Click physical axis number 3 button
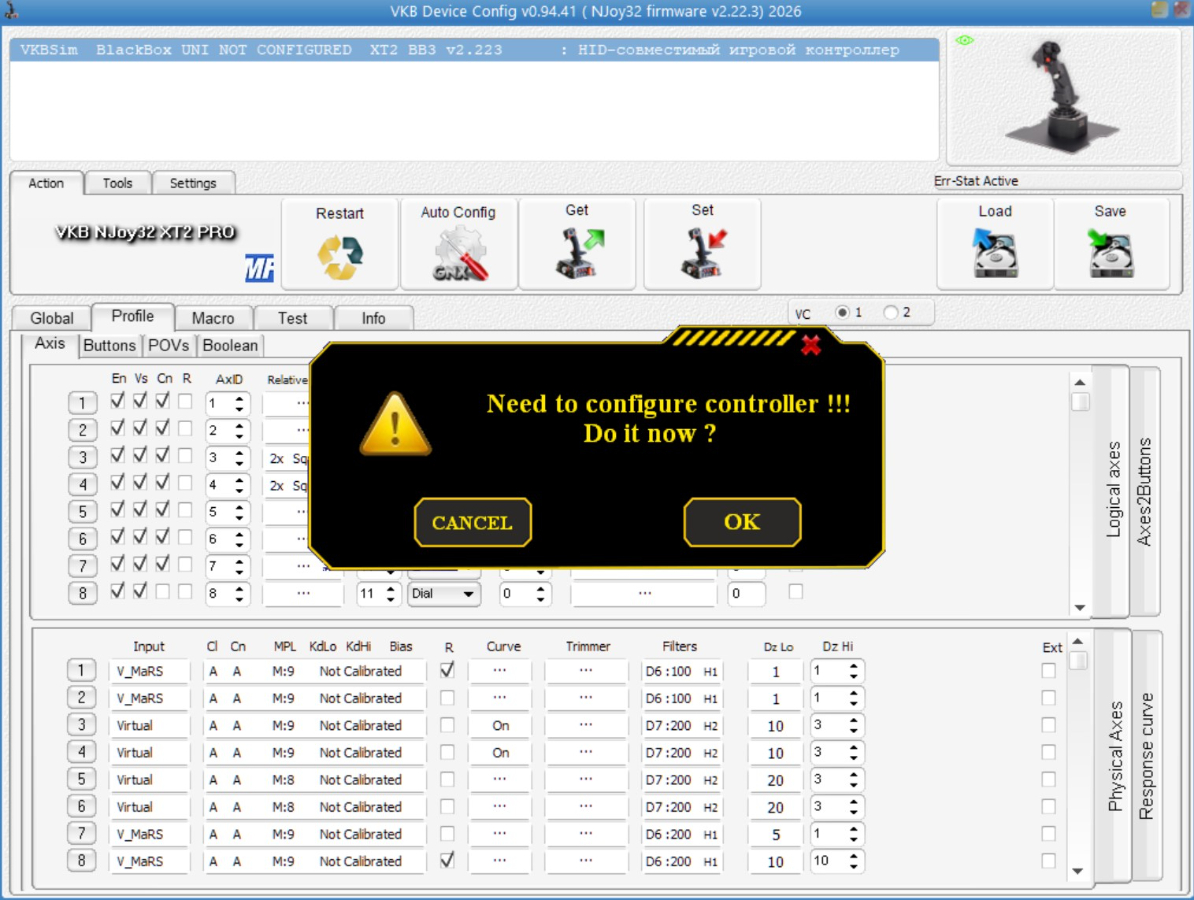The image size is (1194, 900). 81,725
